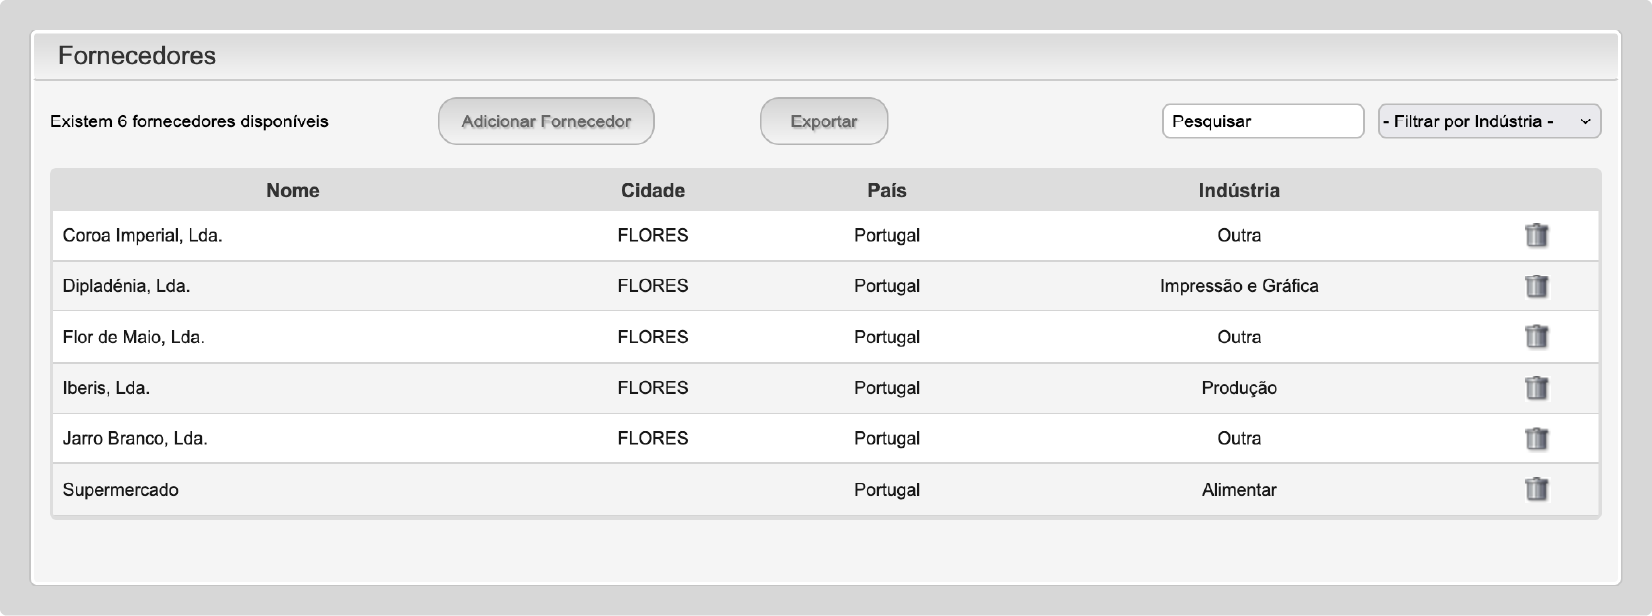Delete the Supermercado supplier row
1652x616 pixels.
click(x=1536, y=490)
